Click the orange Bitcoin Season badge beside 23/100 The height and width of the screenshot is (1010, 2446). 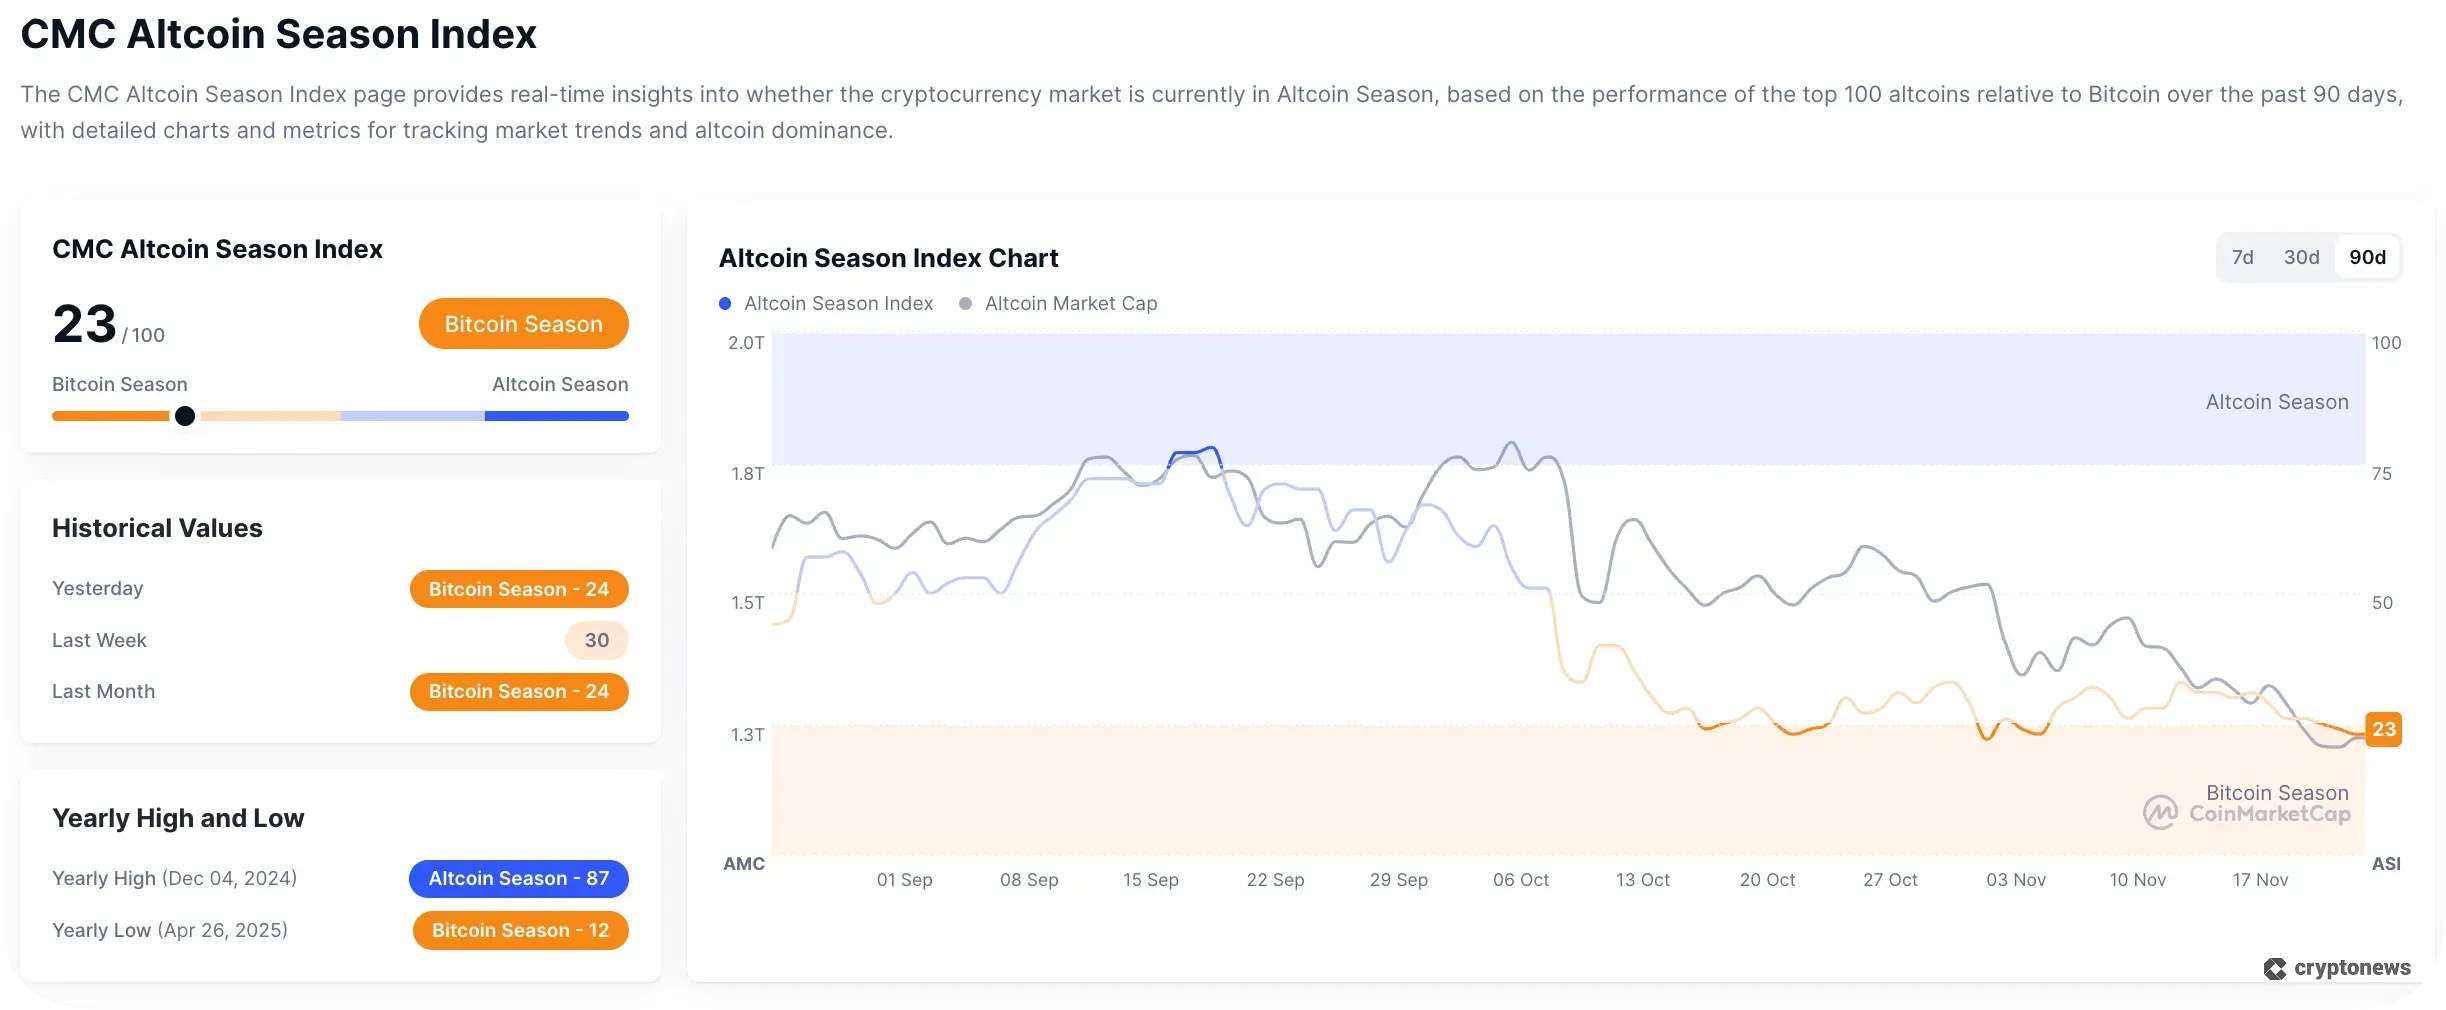click(523, 323)
